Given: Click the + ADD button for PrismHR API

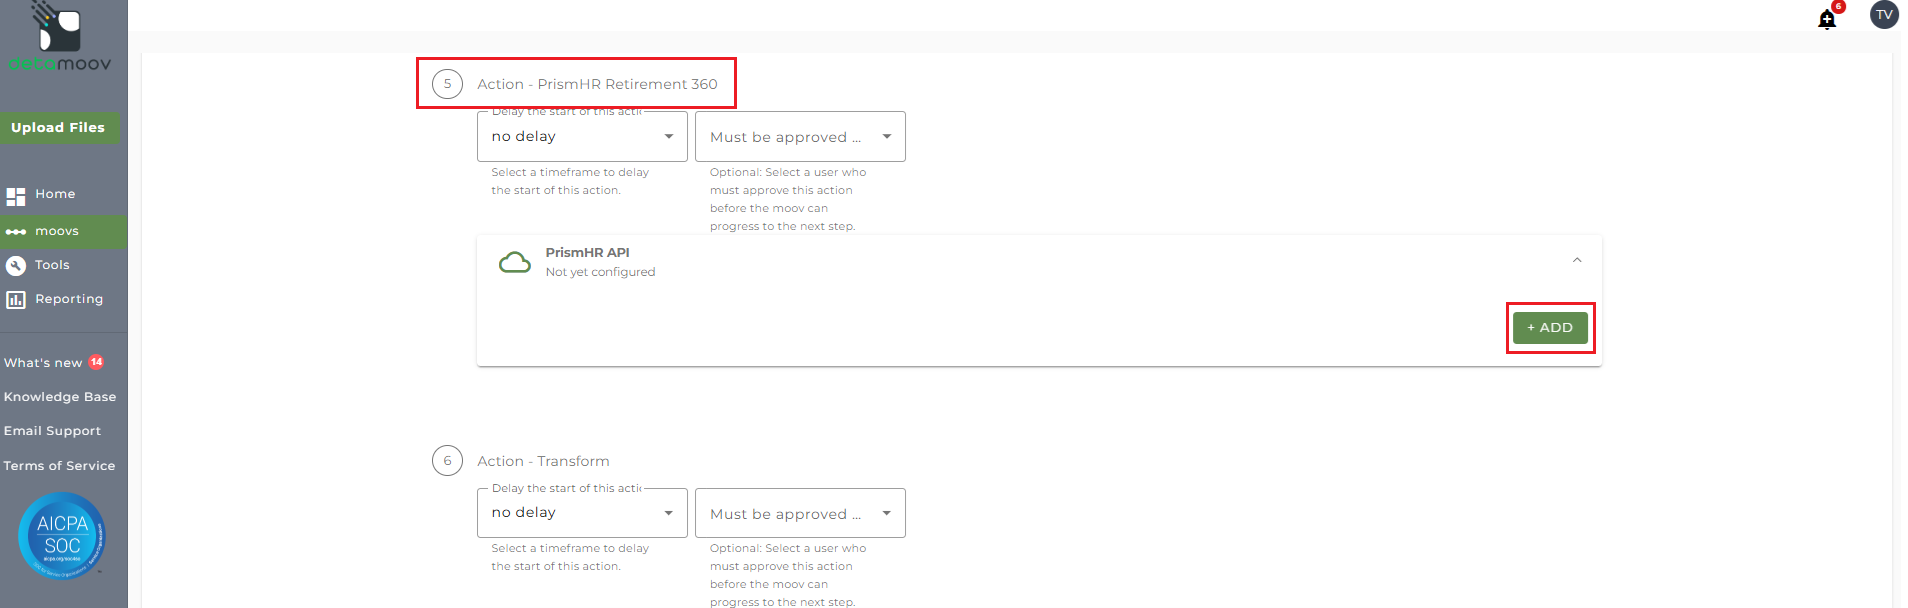Looking at the screenshot, I should point(1550,328).
